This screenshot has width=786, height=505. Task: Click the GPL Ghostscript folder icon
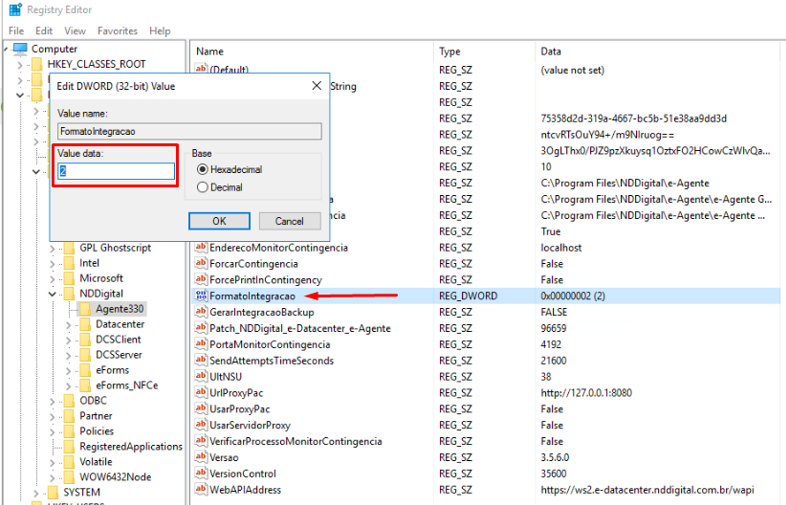(69, 247)
